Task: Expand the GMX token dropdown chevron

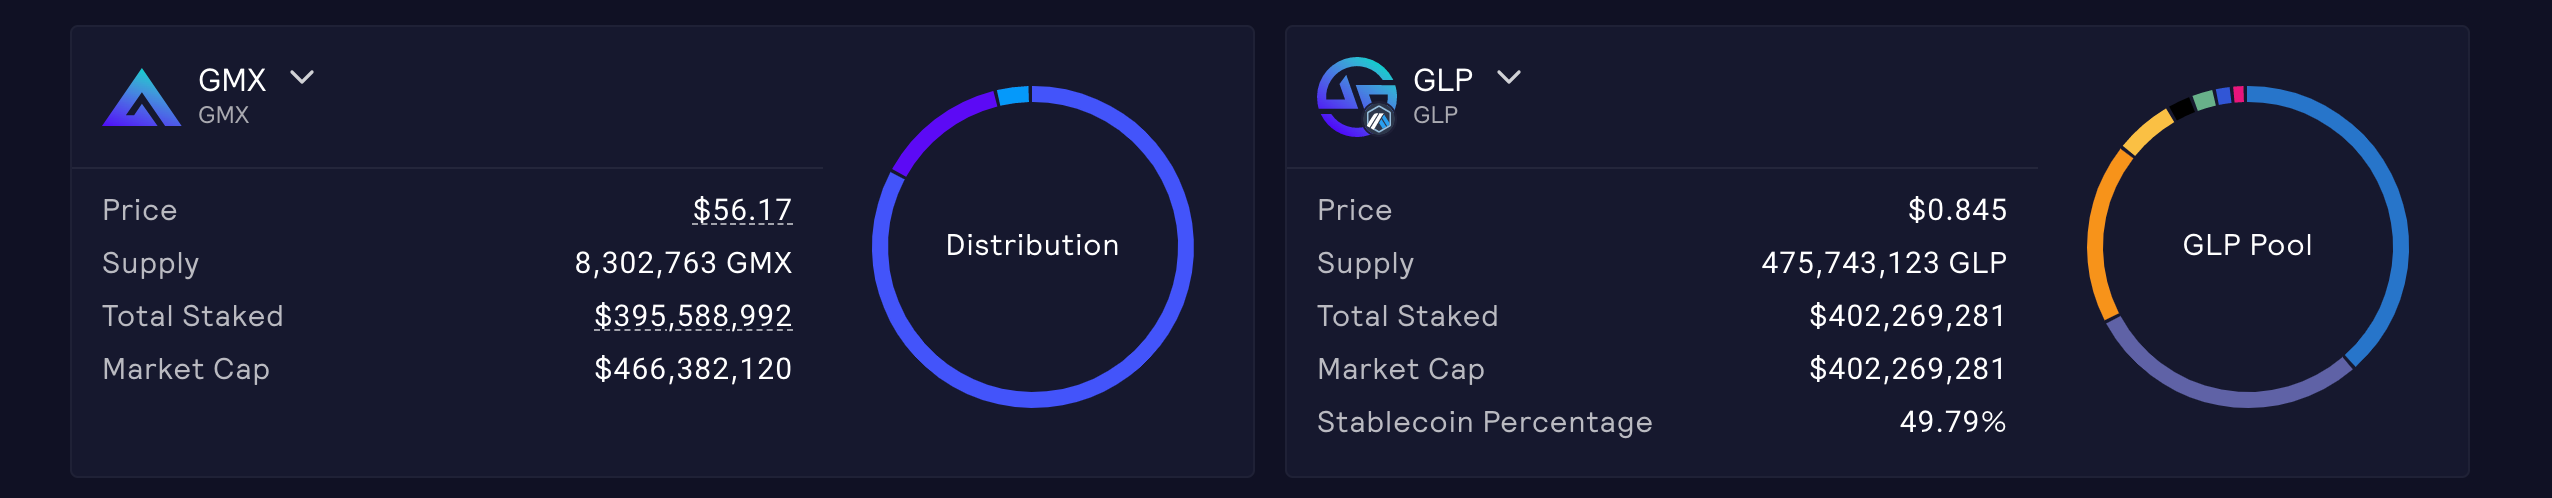Action: coord(302,77)
